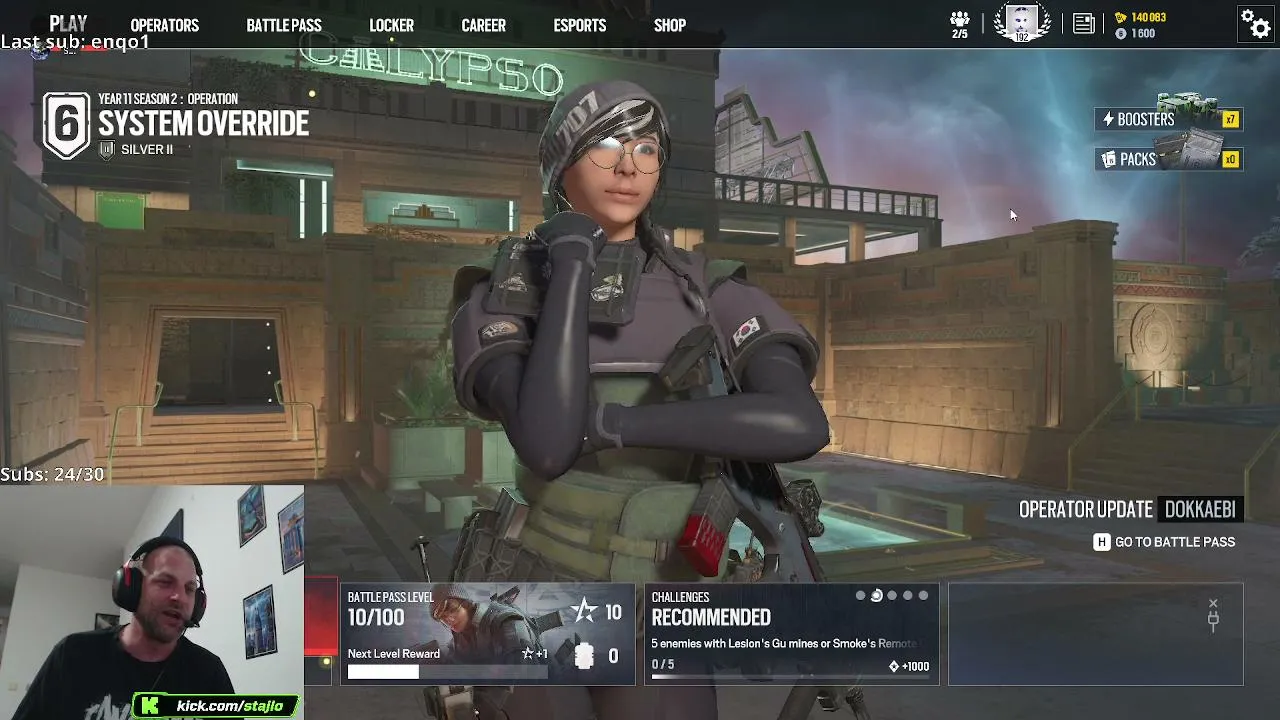Click the 'Subs: 24/30' overlay counter
This screenshot has width=1280, height=720.
[52, 474]
